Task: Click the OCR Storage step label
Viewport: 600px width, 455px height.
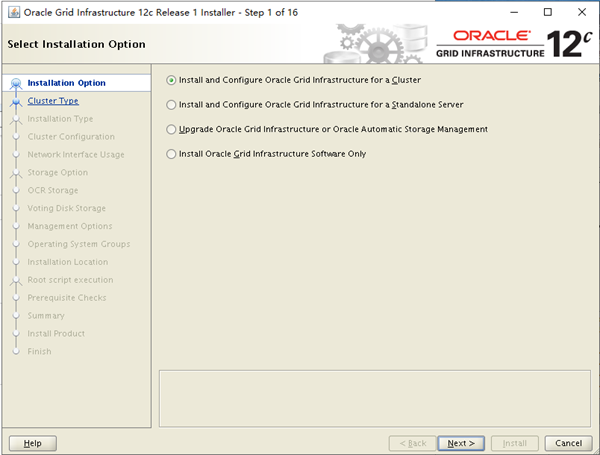Action: tap(53, 191)
